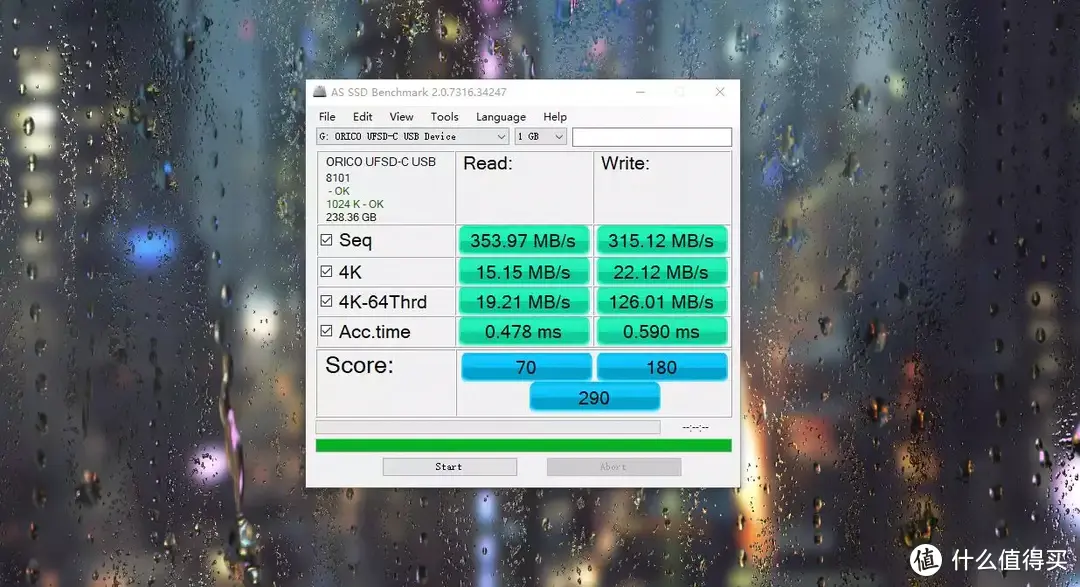The height and width of the screenshot is (587, 1080).
Task: Click the 4K-64Thrd read result 19.21 MB/s
Action: point(523,302)
